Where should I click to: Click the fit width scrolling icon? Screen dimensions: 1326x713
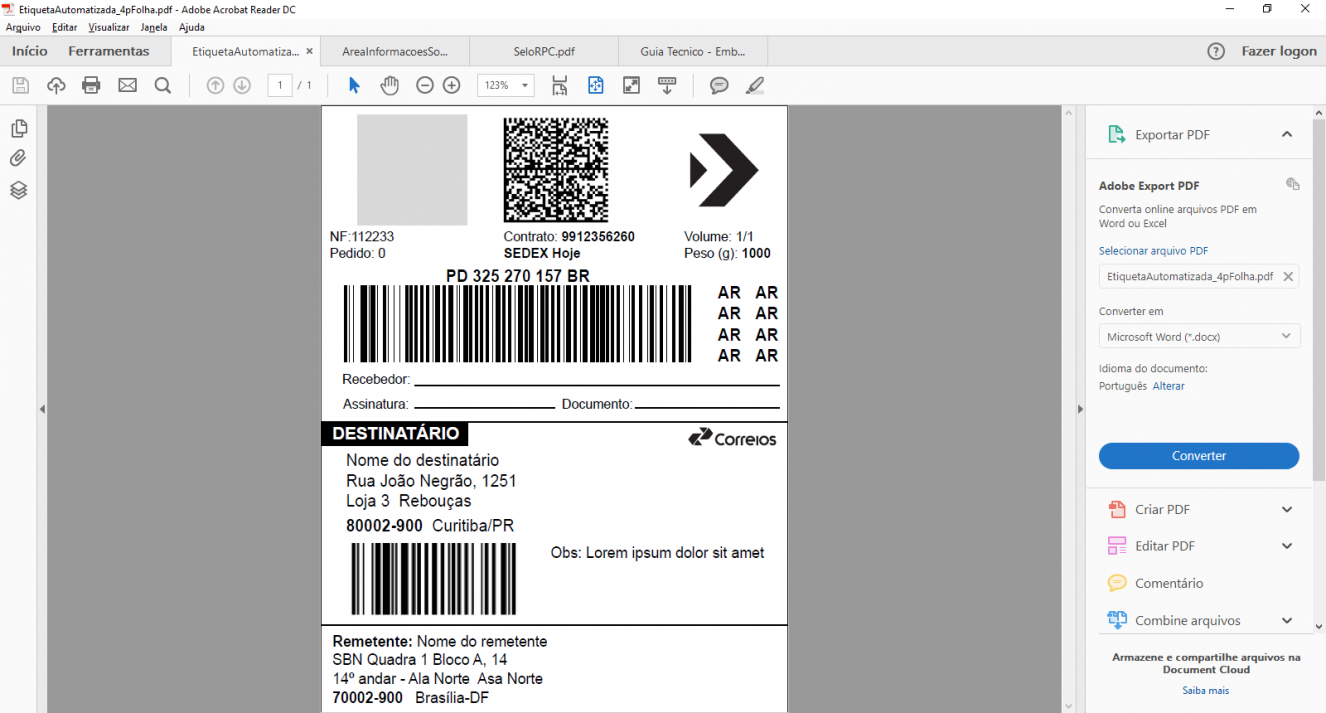[x=559, y=86]
